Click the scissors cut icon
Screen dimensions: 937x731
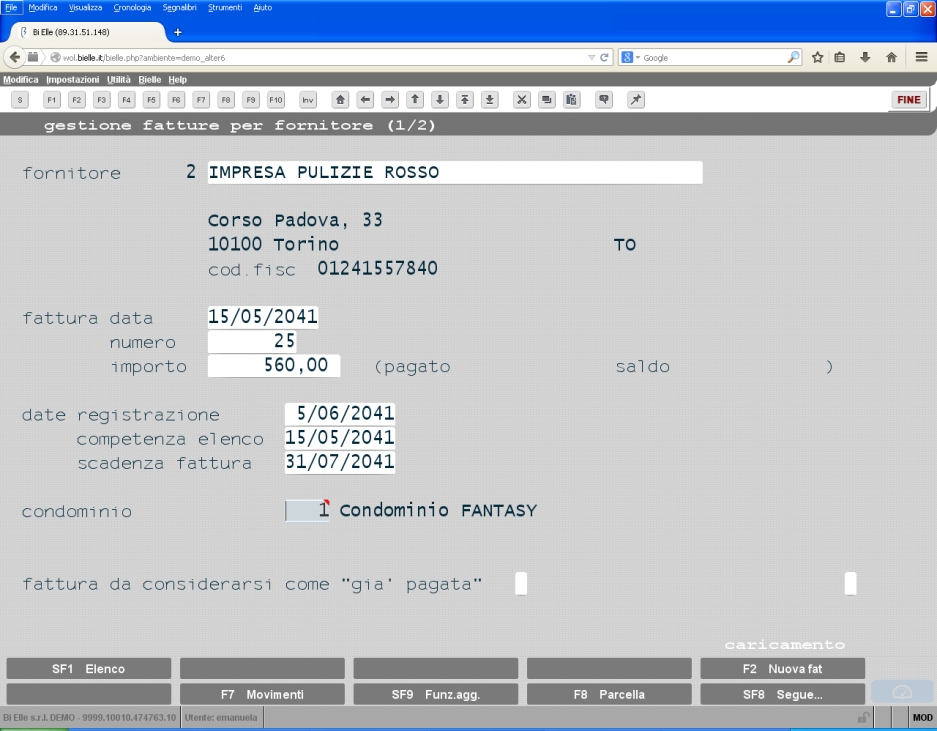point(522,100)
